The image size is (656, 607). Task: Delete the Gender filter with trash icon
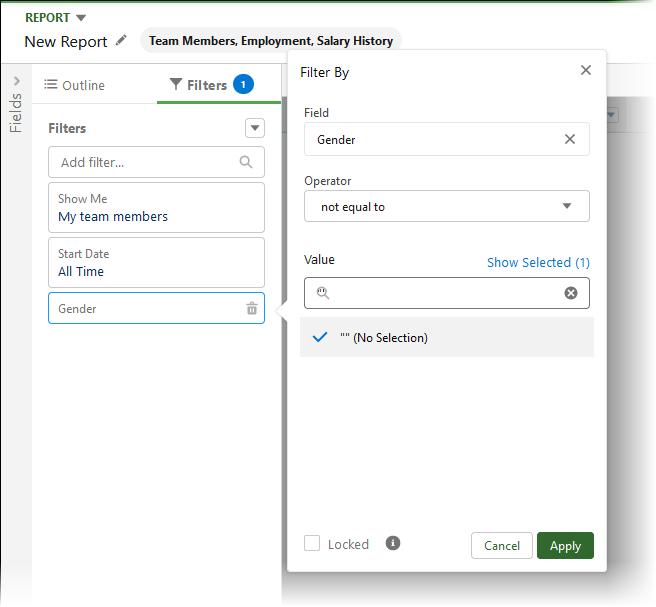[x=252, y=309]
